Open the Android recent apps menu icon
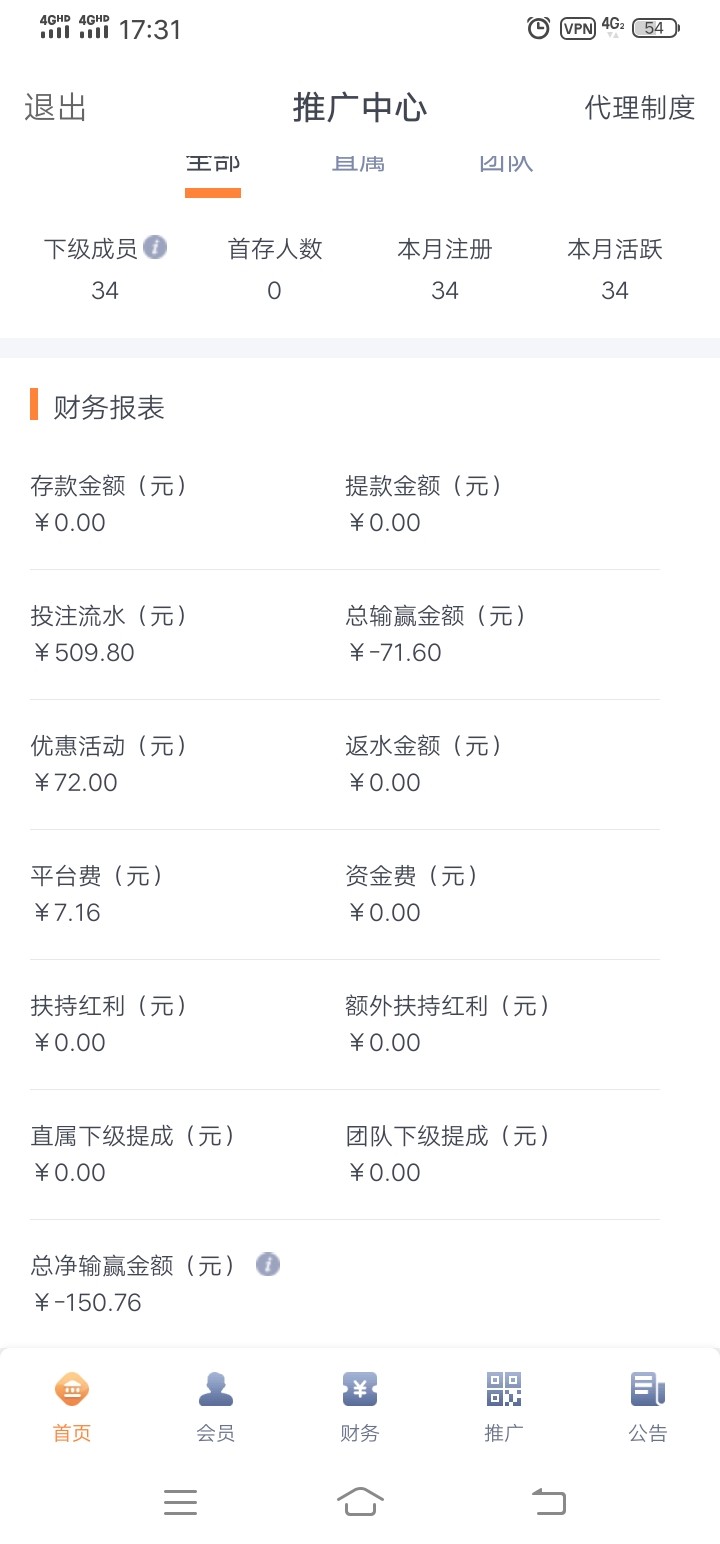720x1544 pixels. click(180, 1502)
